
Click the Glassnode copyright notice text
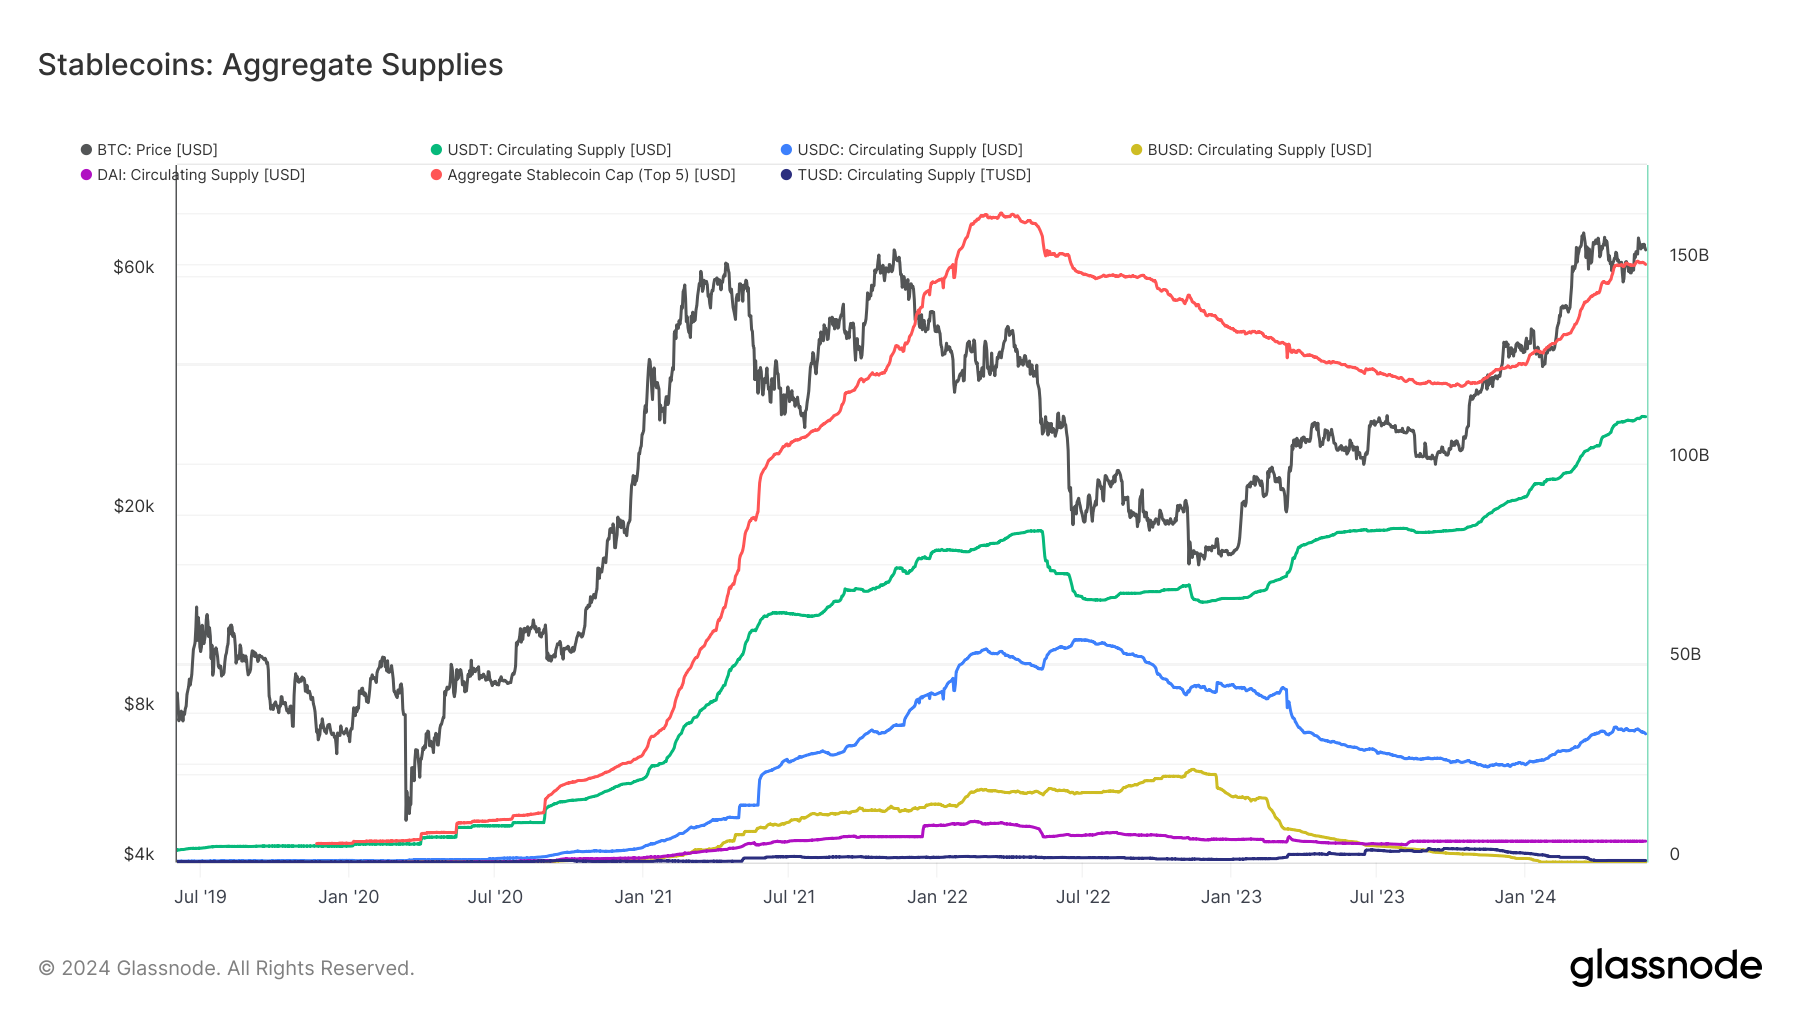coord(226,968)
